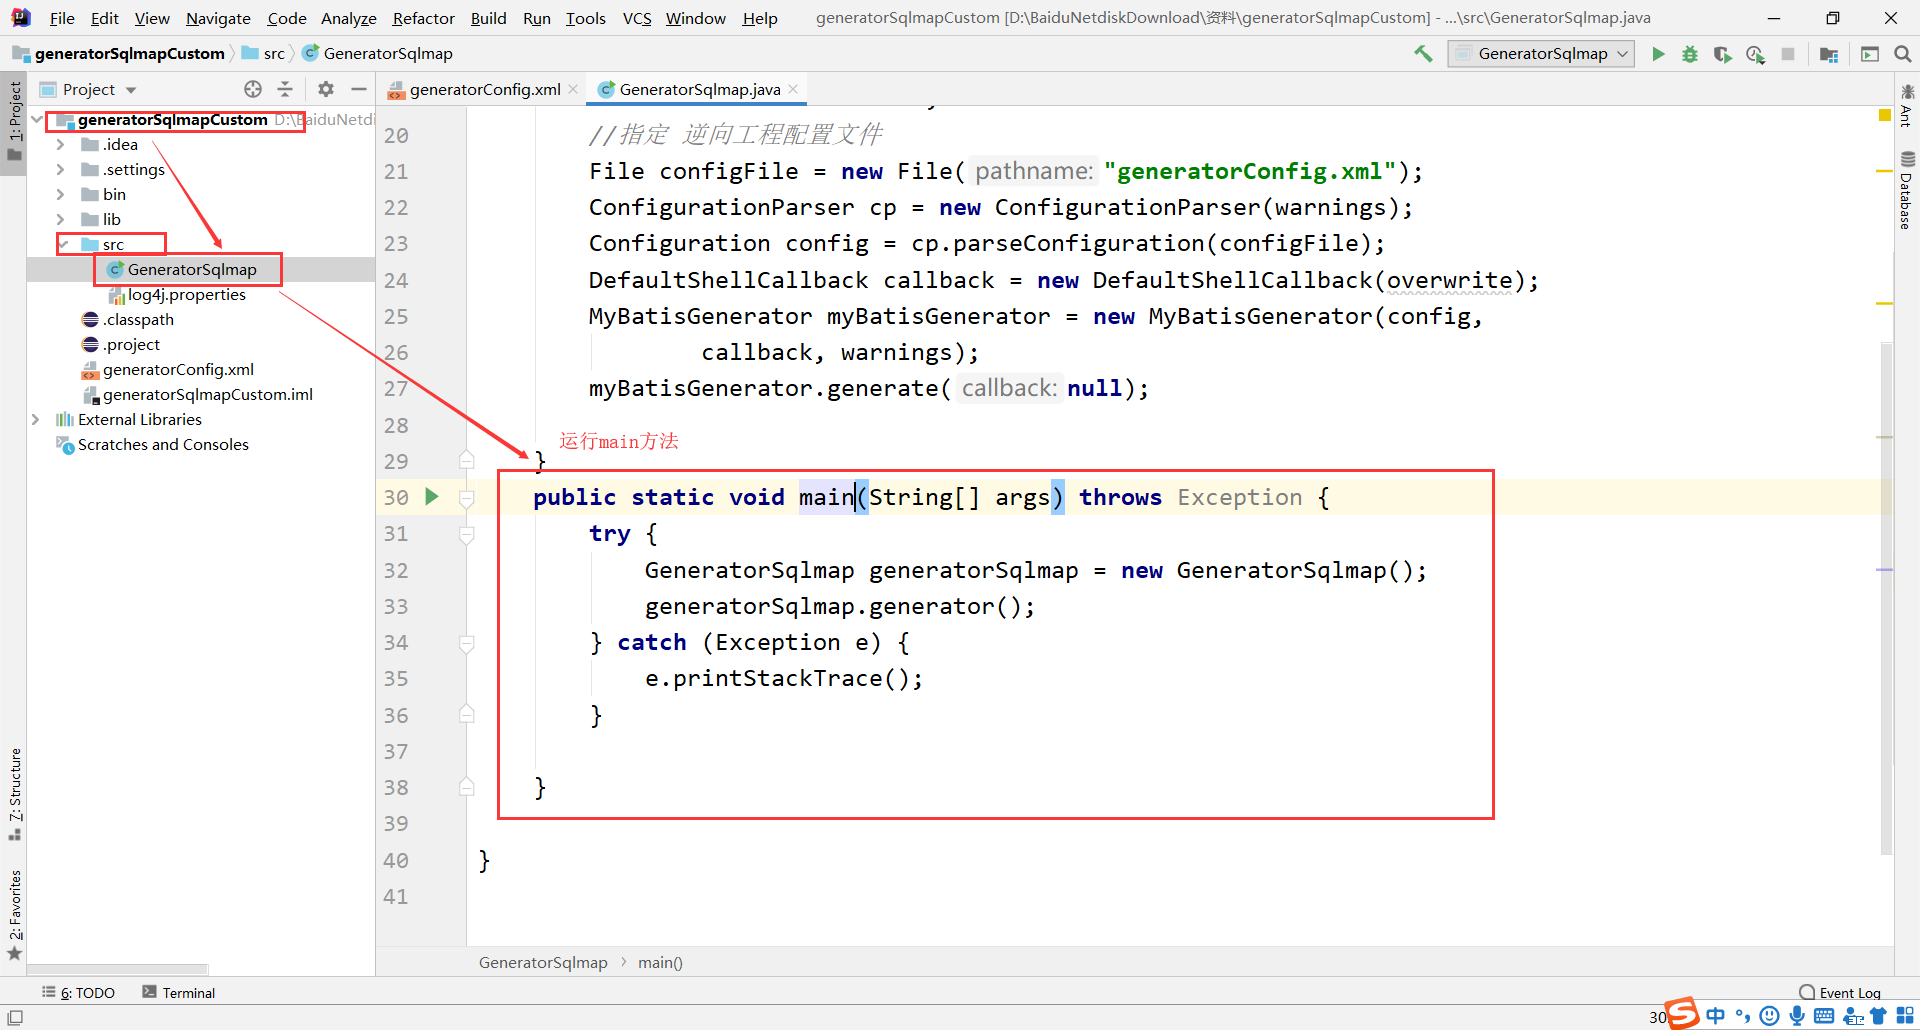Open the terminal layout icon in toolbar
The width and height of the screenshot is (1920, 1030).
click(x=1870, y=54)
